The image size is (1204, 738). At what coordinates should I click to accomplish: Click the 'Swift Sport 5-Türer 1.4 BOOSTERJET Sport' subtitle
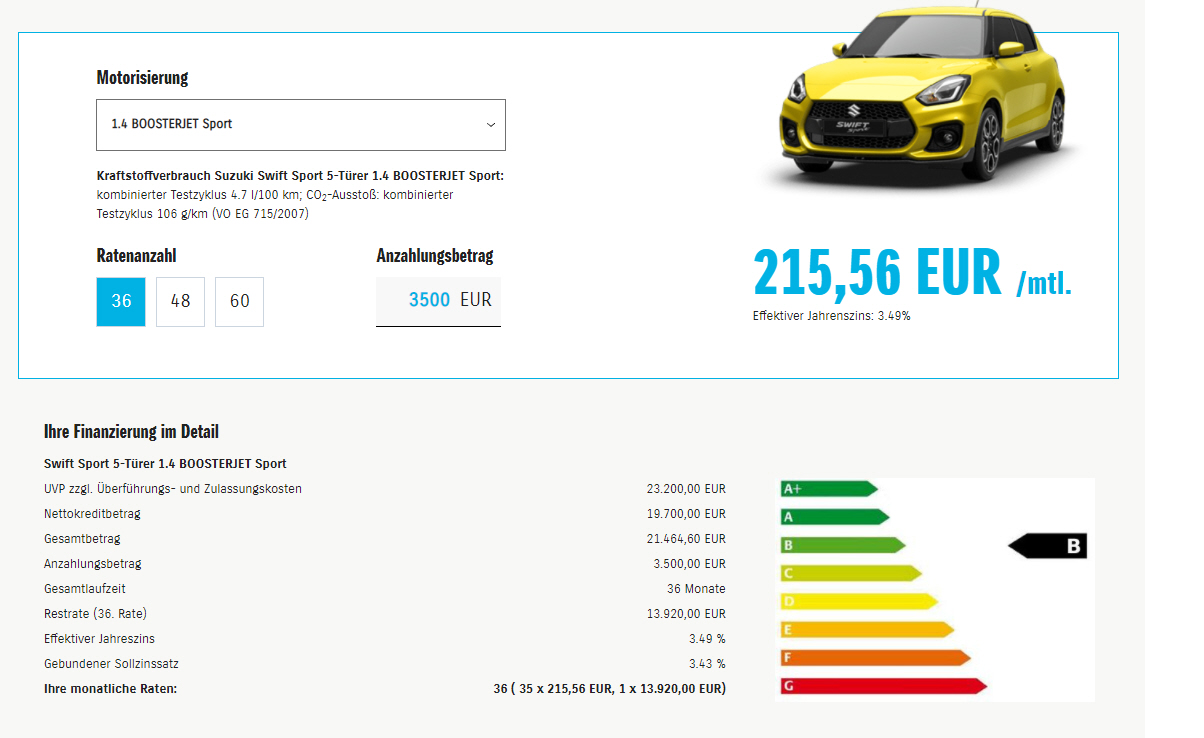pyautogui.click(x=165, y=464)
